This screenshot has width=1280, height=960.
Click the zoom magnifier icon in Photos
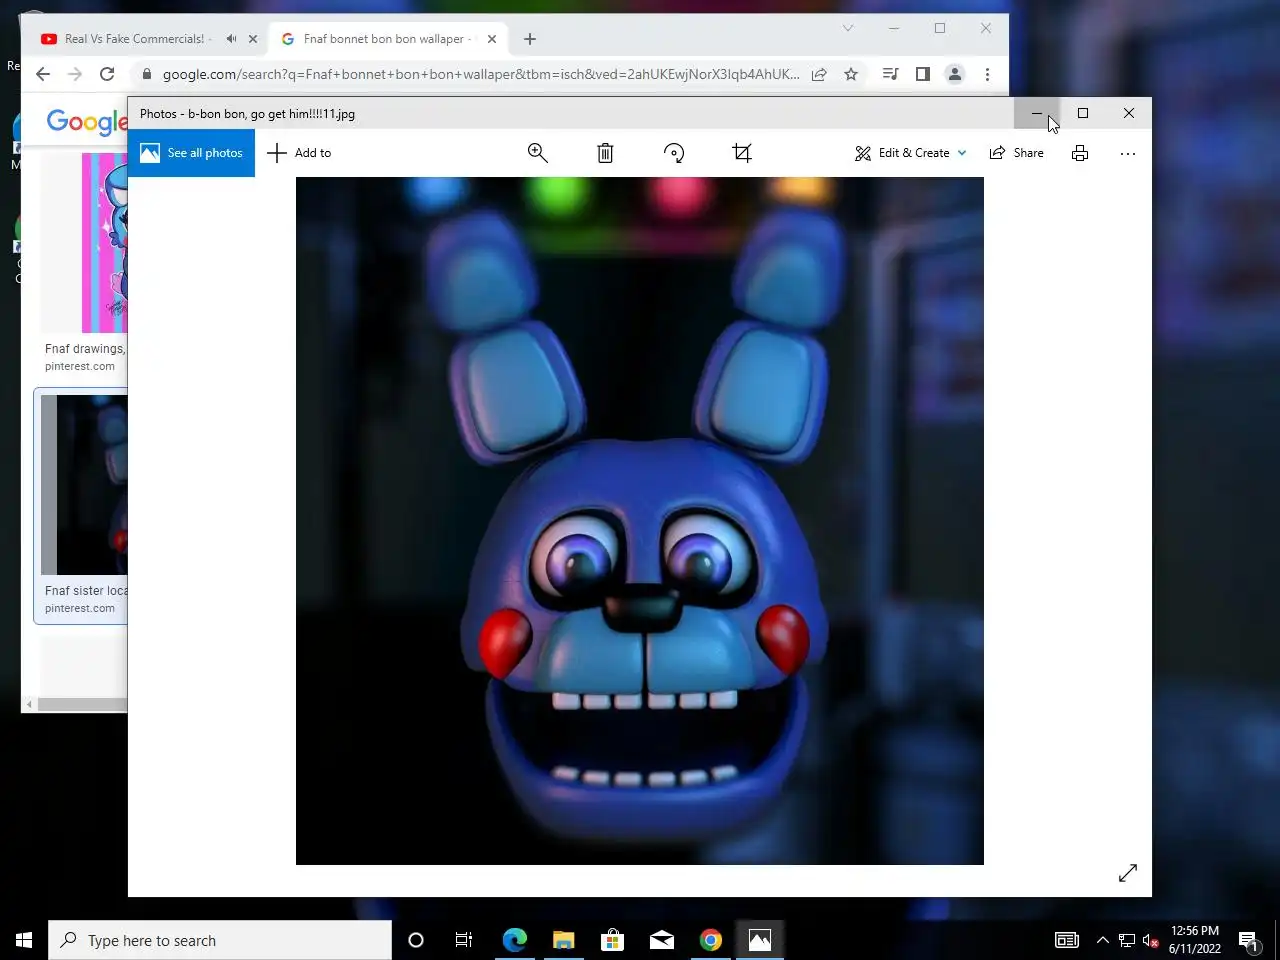(x=538, y=153)
